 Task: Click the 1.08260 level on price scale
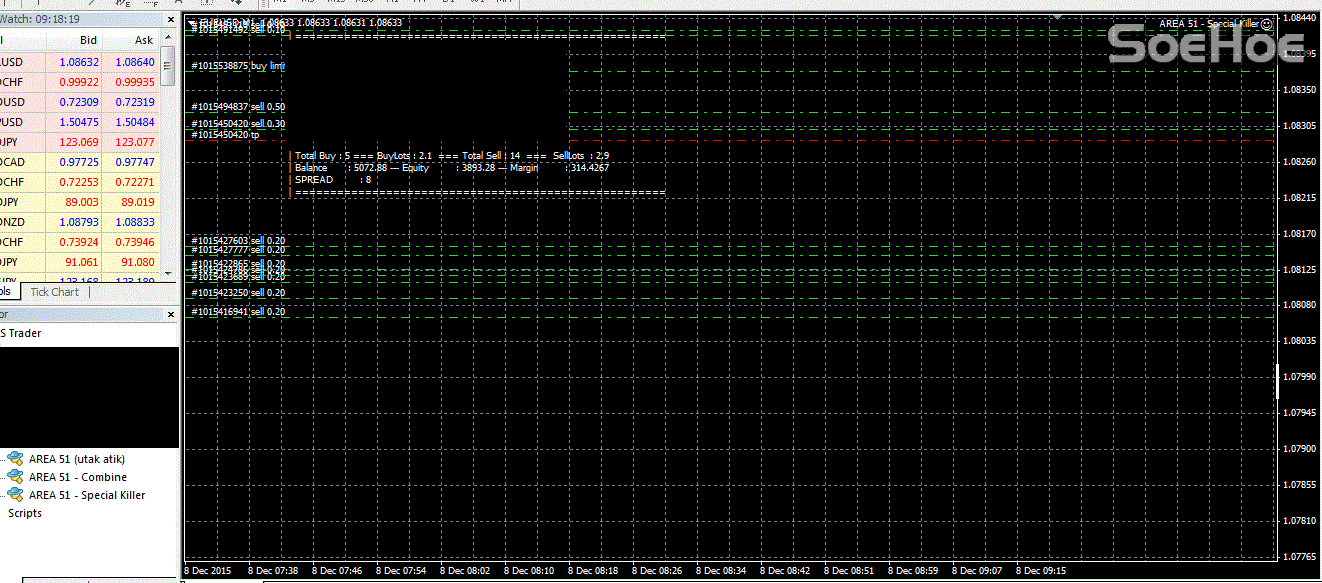coord(1300,162)
